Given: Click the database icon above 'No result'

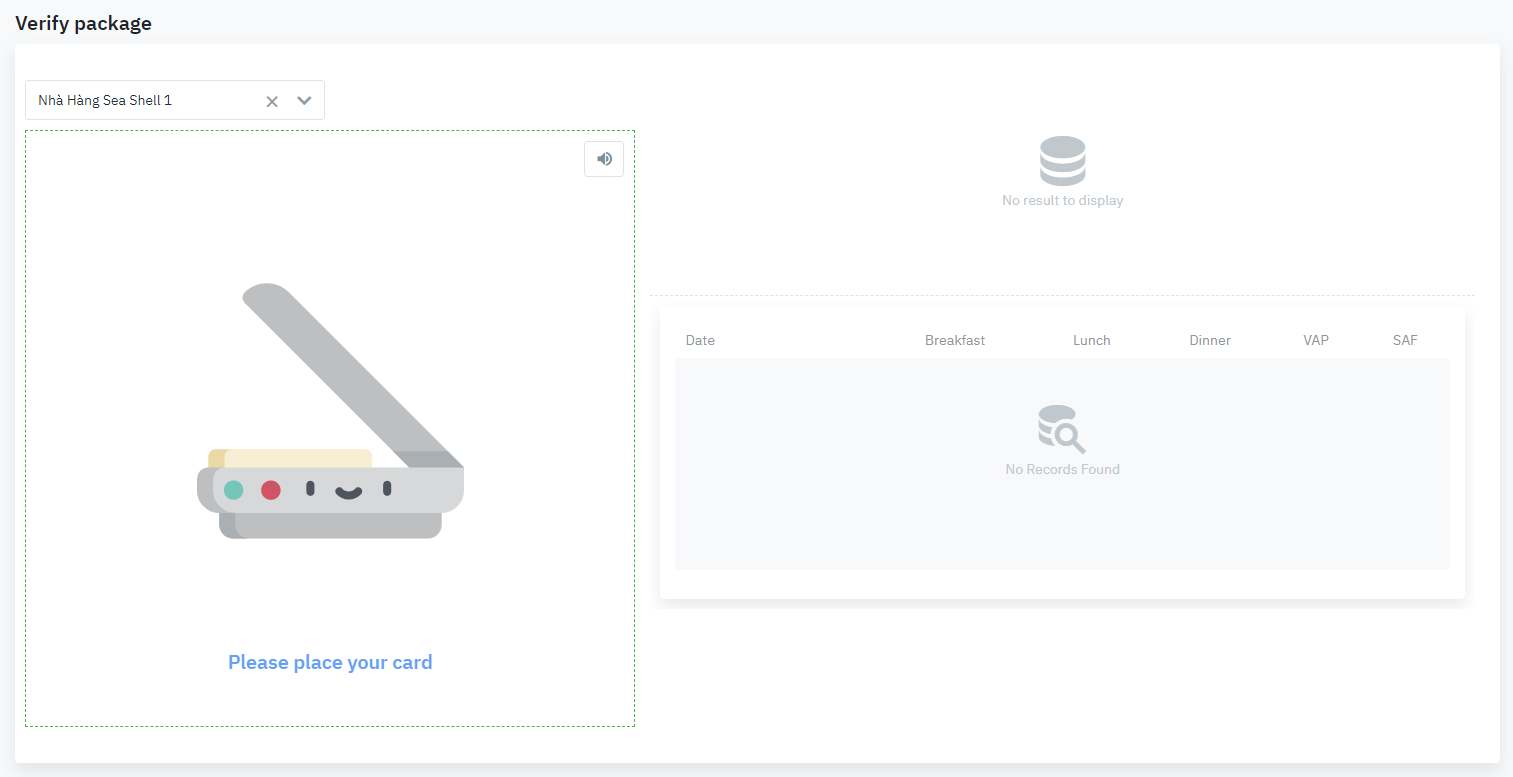Looking at the screenshot, I should (x=1062, y=161).
